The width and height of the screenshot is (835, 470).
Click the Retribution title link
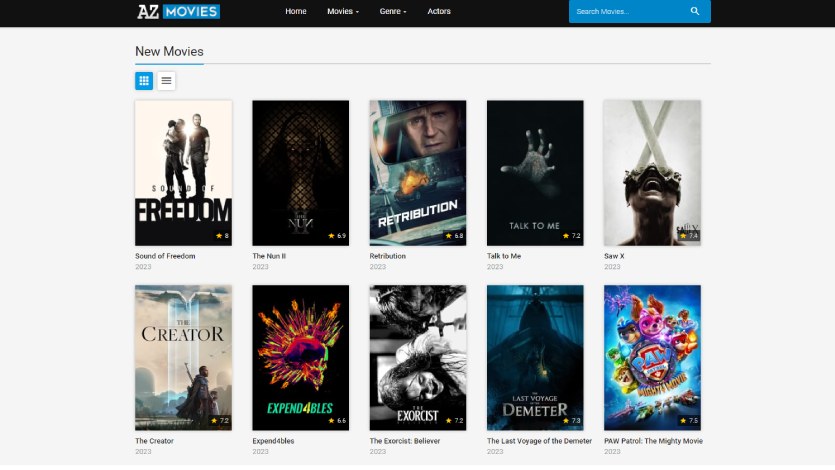(x=388, y=256)
